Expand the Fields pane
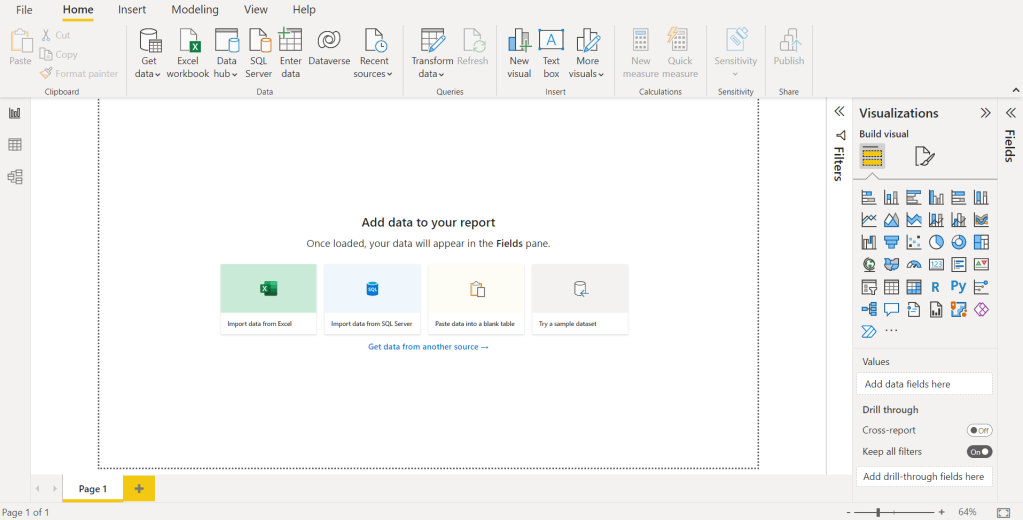The height and width of the screenshot is (520, 1023). pyautogui.click(x=1011, y=112)
